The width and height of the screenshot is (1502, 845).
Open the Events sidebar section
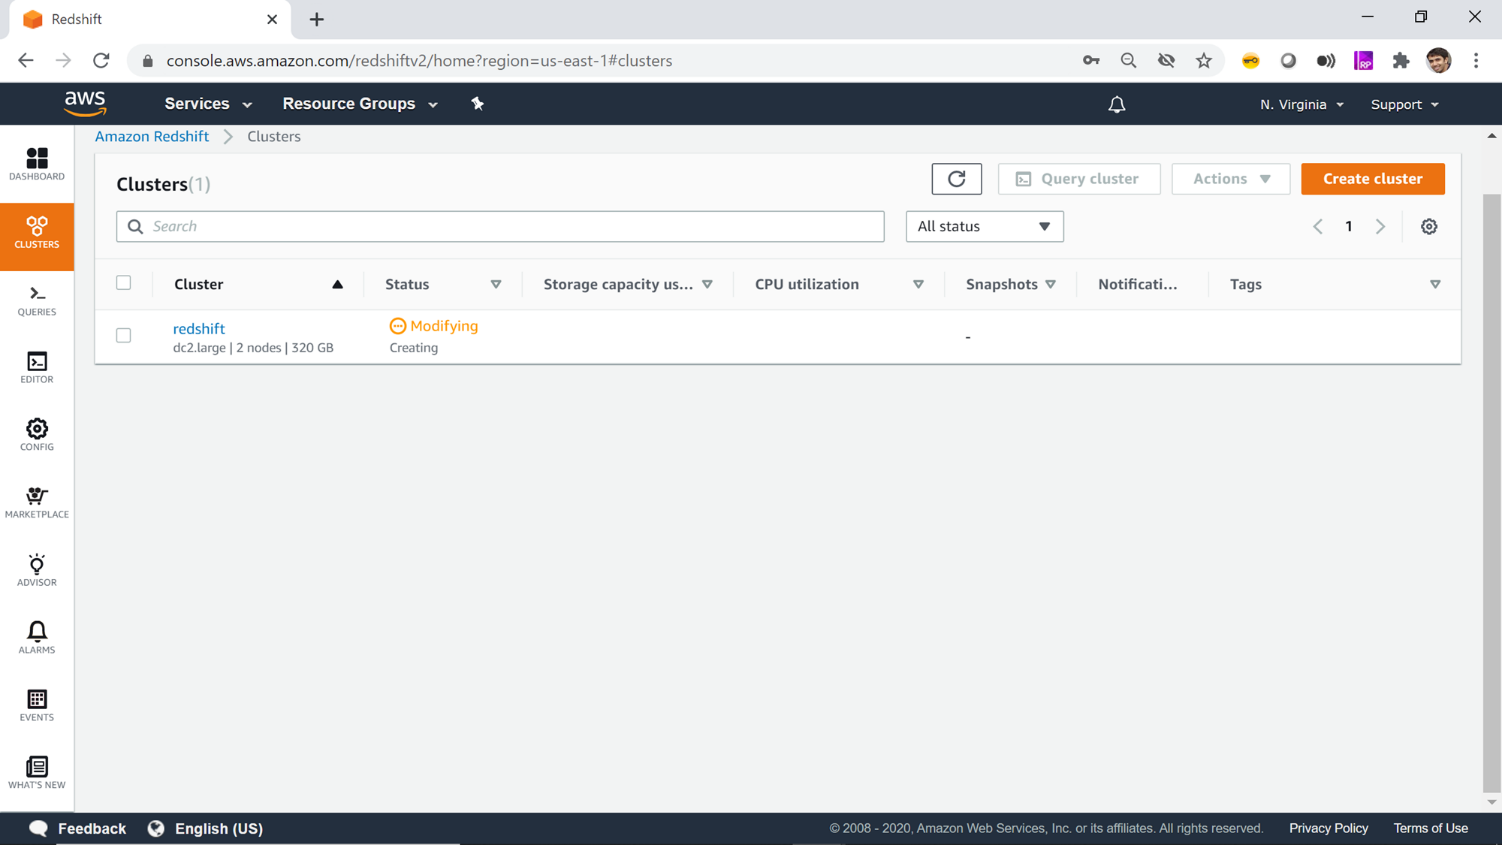(x=37, y=705)
